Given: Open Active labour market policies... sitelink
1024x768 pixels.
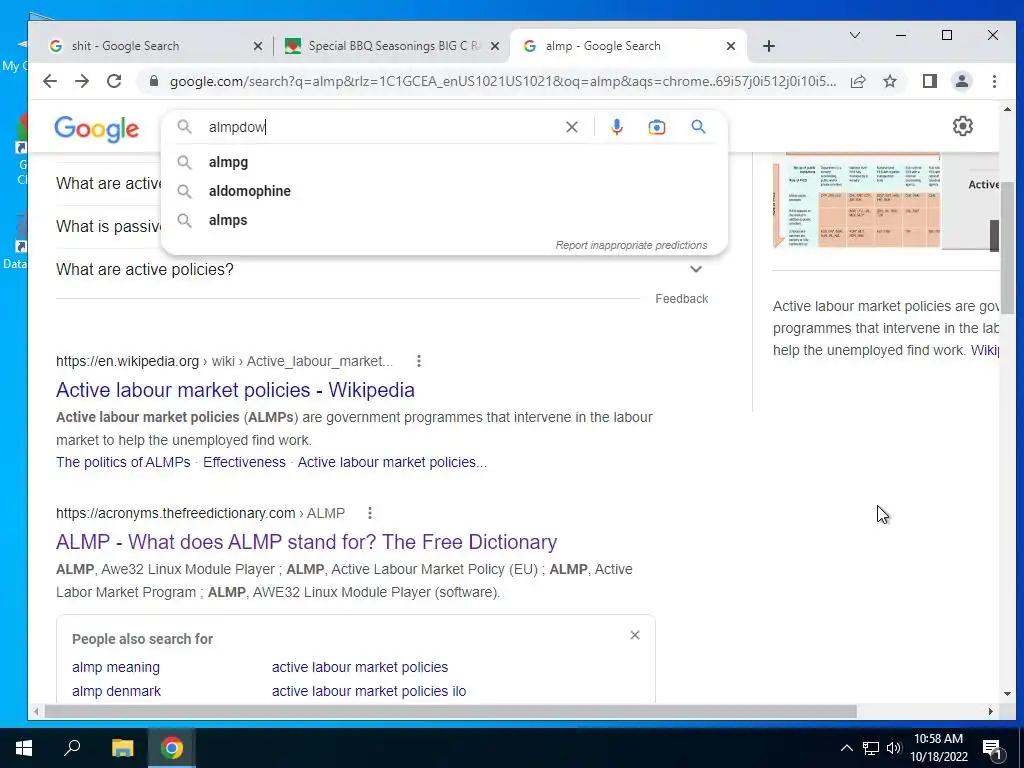Looking at the screenshot, I should pyautogui.click(x=392, y=462).
